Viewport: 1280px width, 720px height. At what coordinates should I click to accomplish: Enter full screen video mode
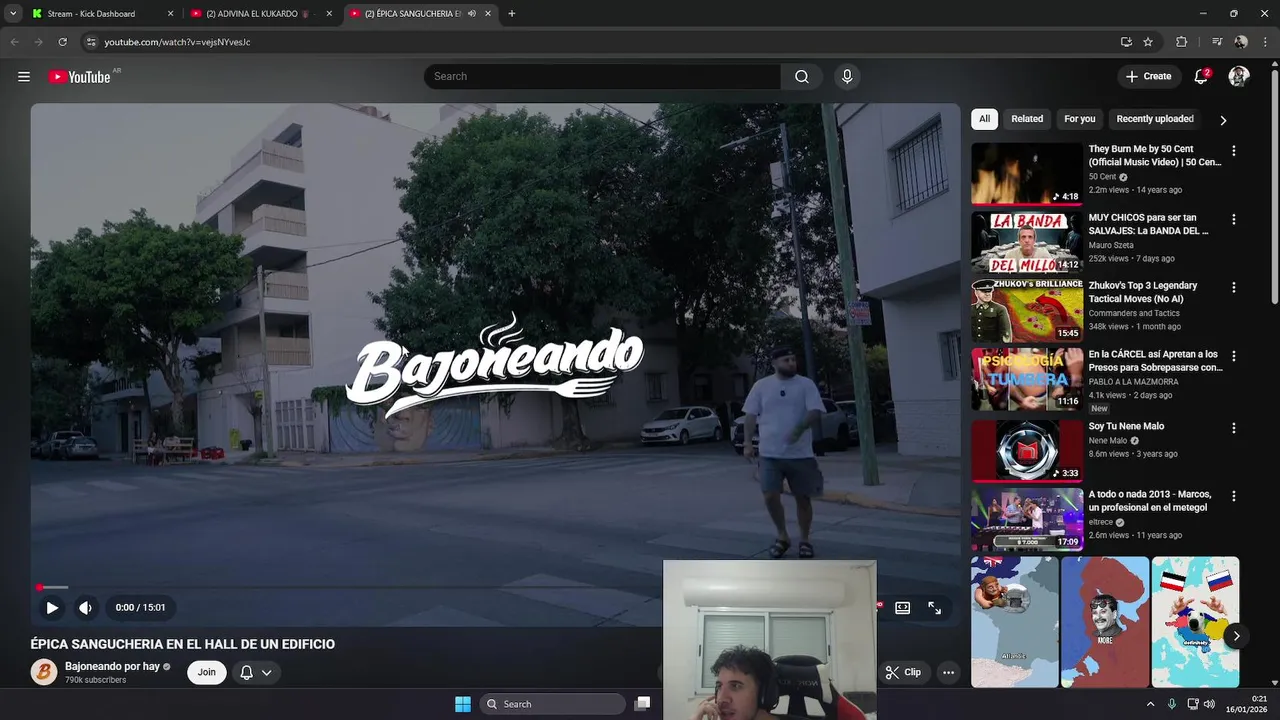934,607
